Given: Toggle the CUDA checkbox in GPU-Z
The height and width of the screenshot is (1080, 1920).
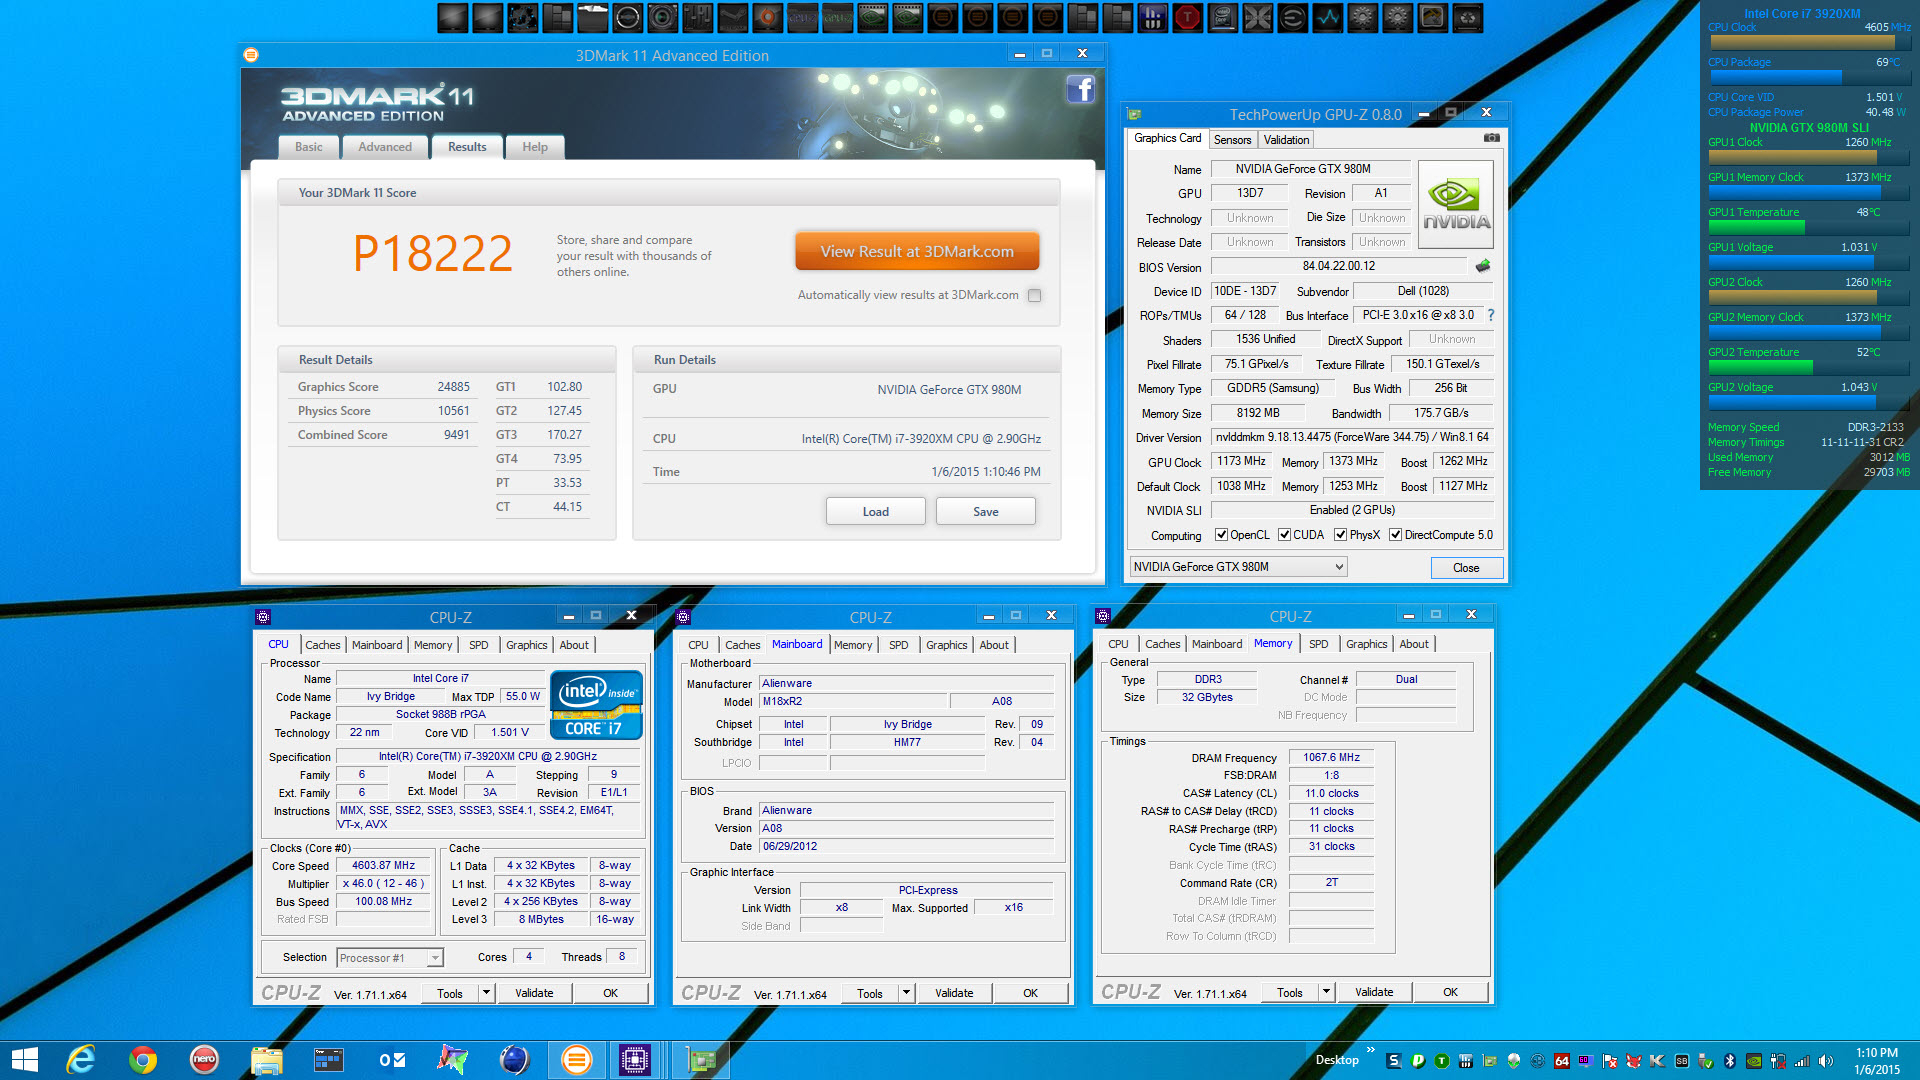Looking at the screenshot, I should pos(1284,535).
